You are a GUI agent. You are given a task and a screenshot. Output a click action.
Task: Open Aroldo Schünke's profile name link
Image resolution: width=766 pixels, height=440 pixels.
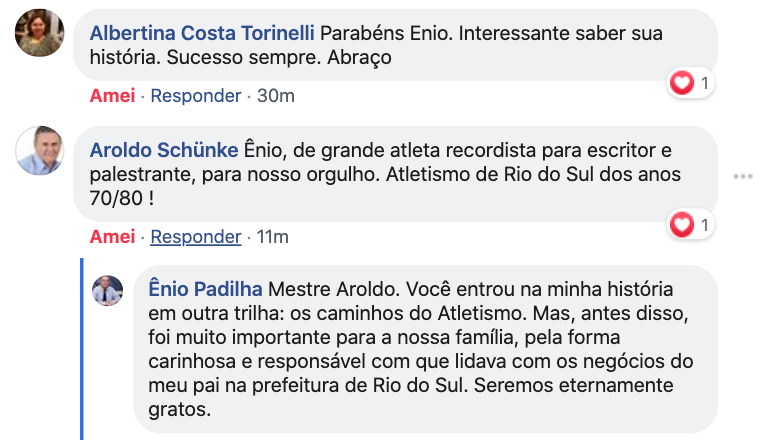(x=164, y=150)
